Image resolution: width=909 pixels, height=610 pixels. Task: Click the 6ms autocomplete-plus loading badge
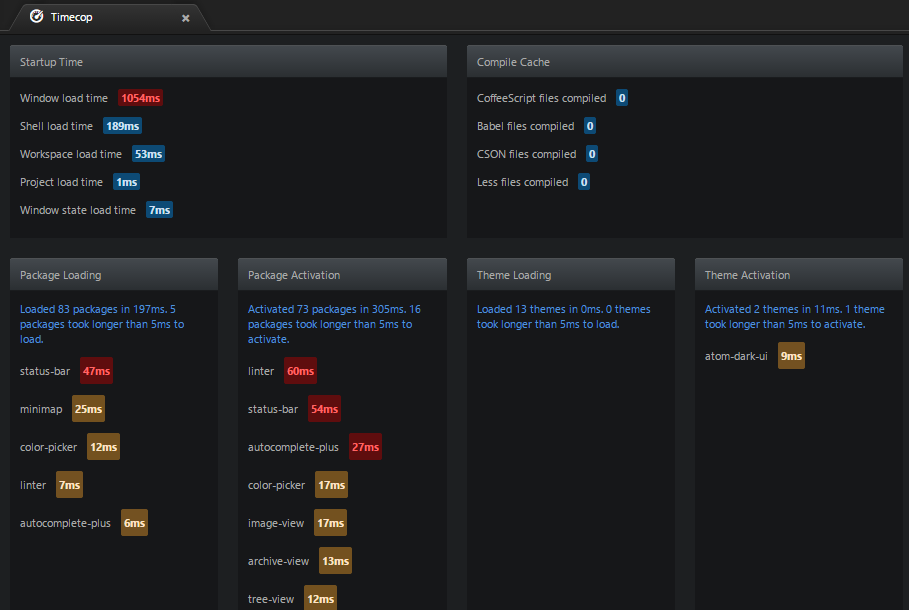[x=134, y=523]
